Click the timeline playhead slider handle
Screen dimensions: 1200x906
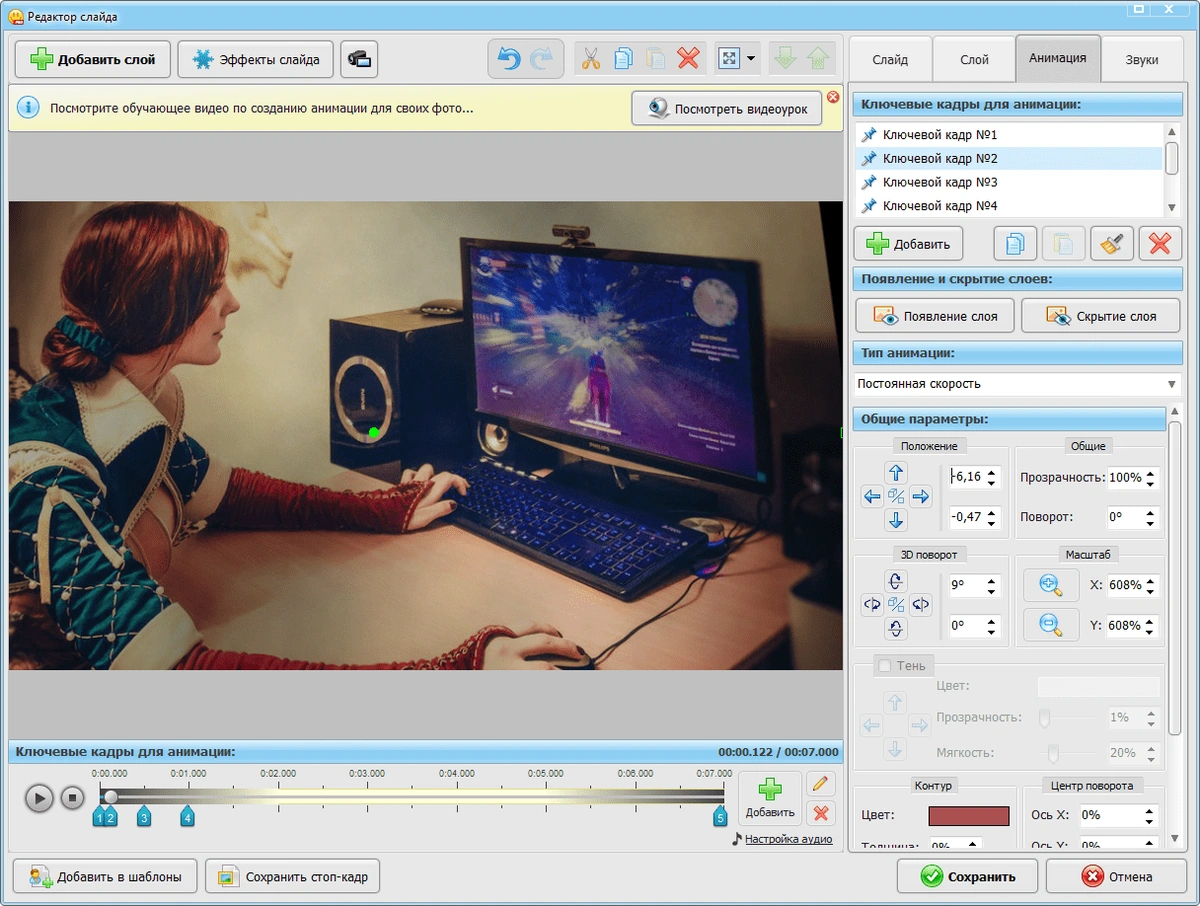coord(111,797)
